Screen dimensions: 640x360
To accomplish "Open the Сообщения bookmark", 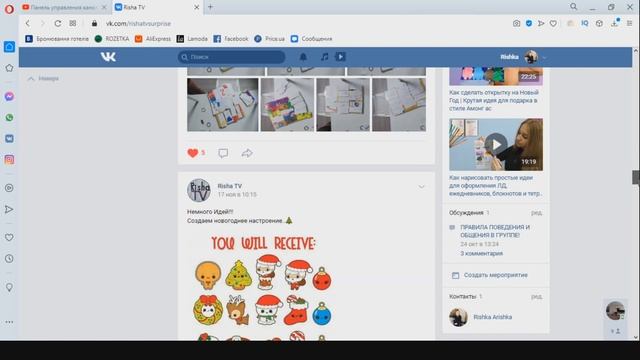I will 311,39.
